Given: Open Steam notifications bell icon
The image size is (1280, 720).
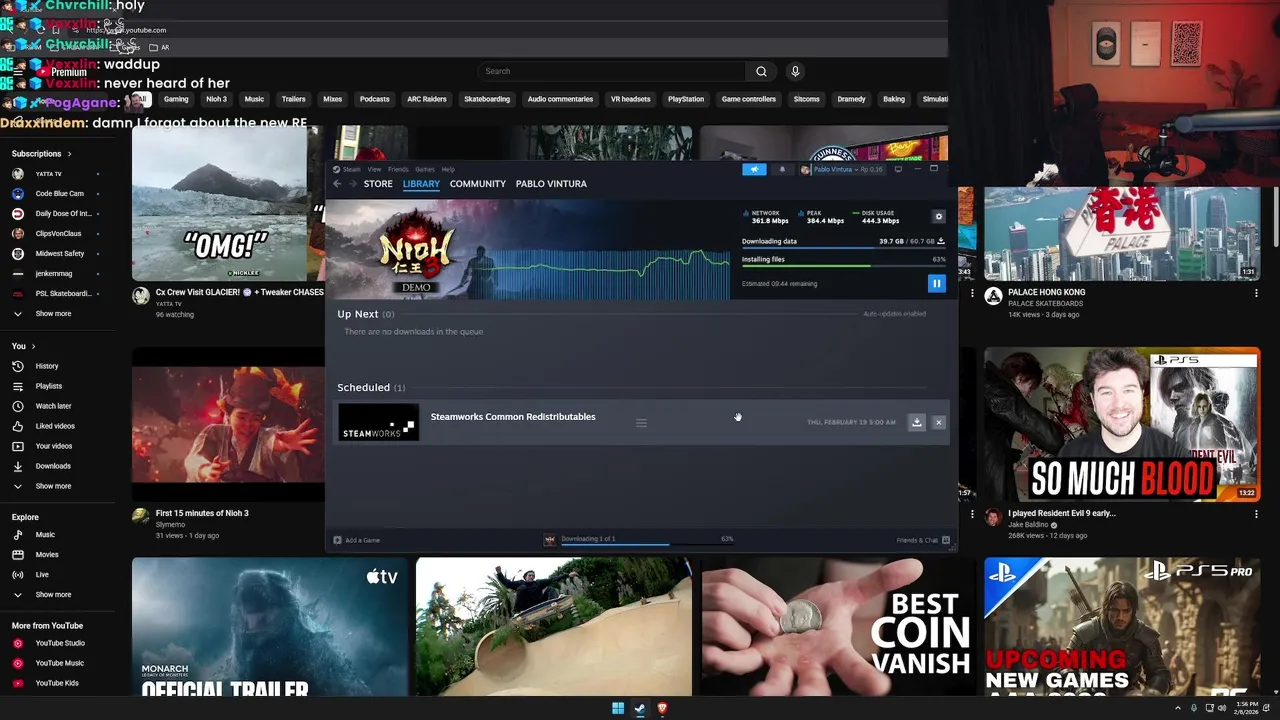Looking at the screenshot, I should tap(782, 169).
